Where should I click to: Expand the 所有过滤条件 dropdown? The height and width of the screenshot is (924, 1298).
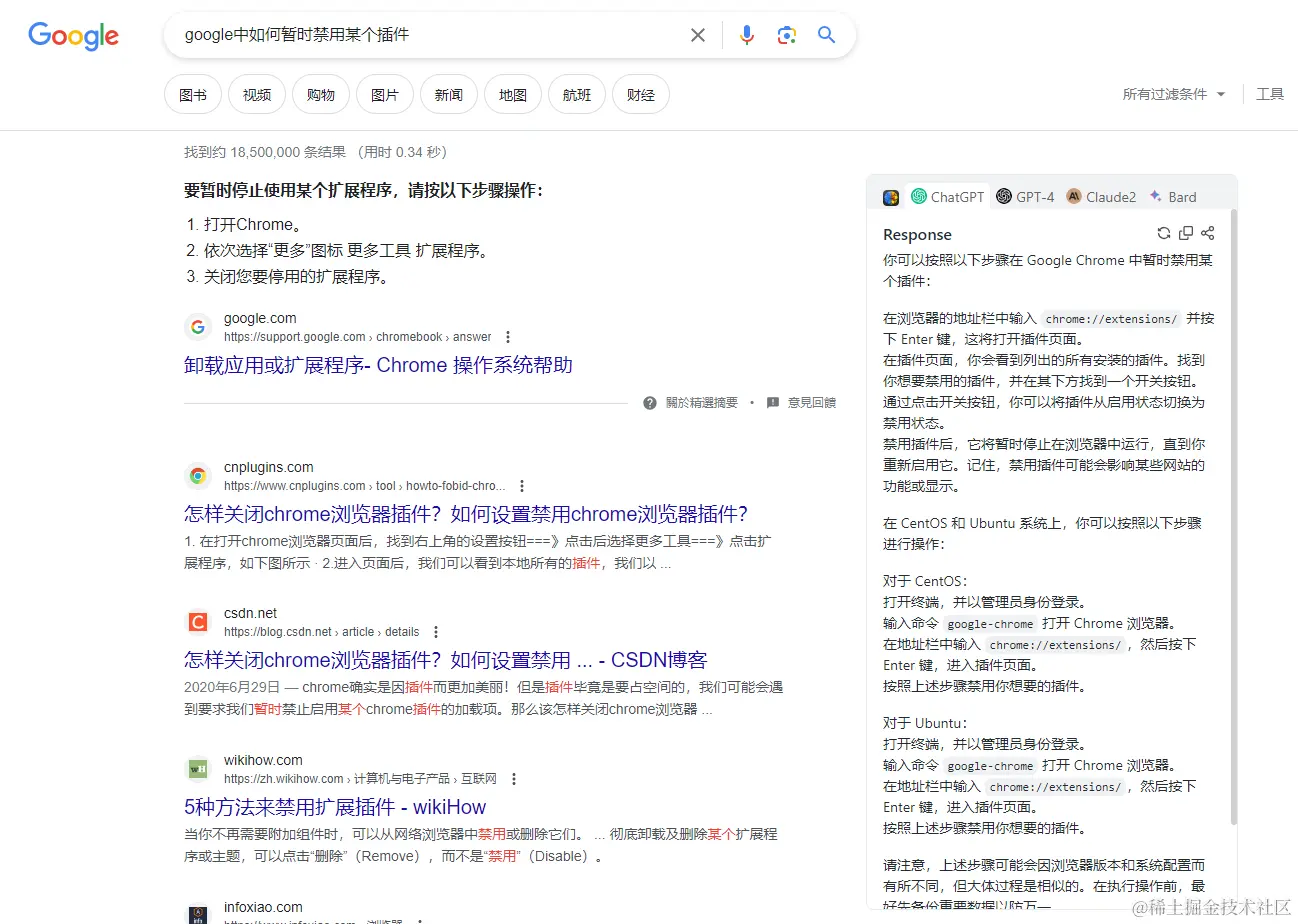1174,94
